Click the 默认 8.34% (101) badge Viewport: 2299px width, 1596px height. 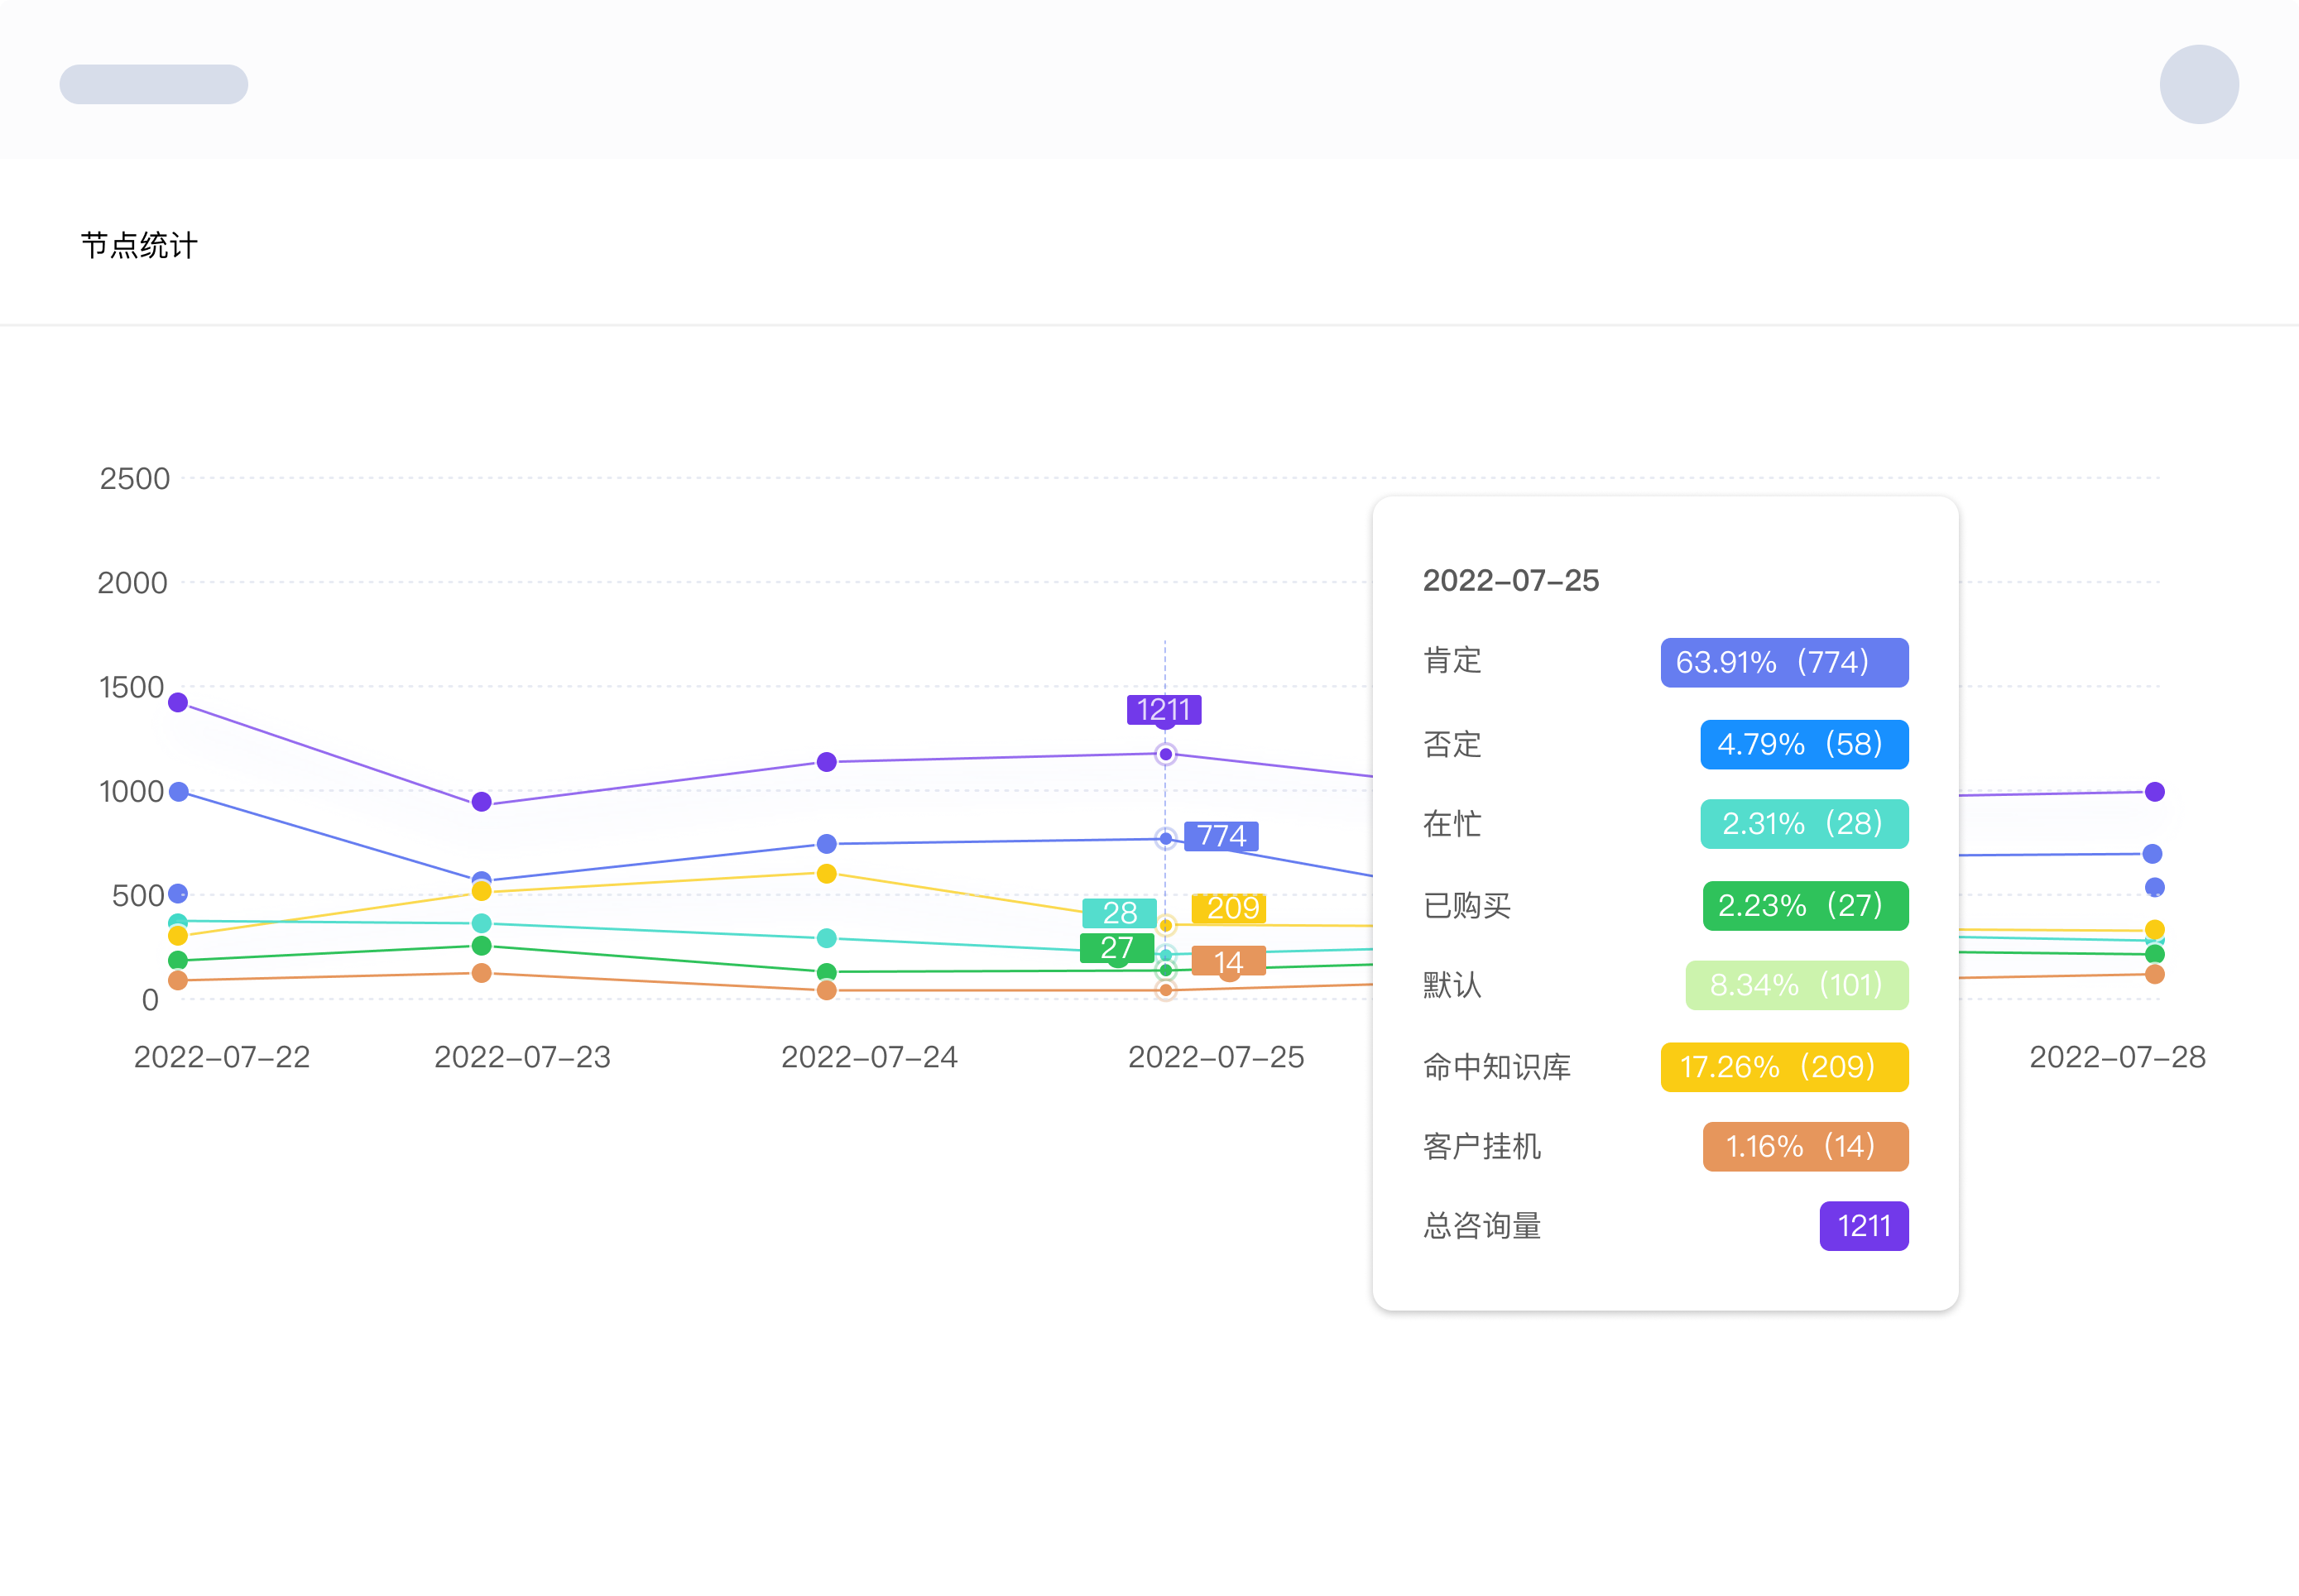pos(1796,985)
